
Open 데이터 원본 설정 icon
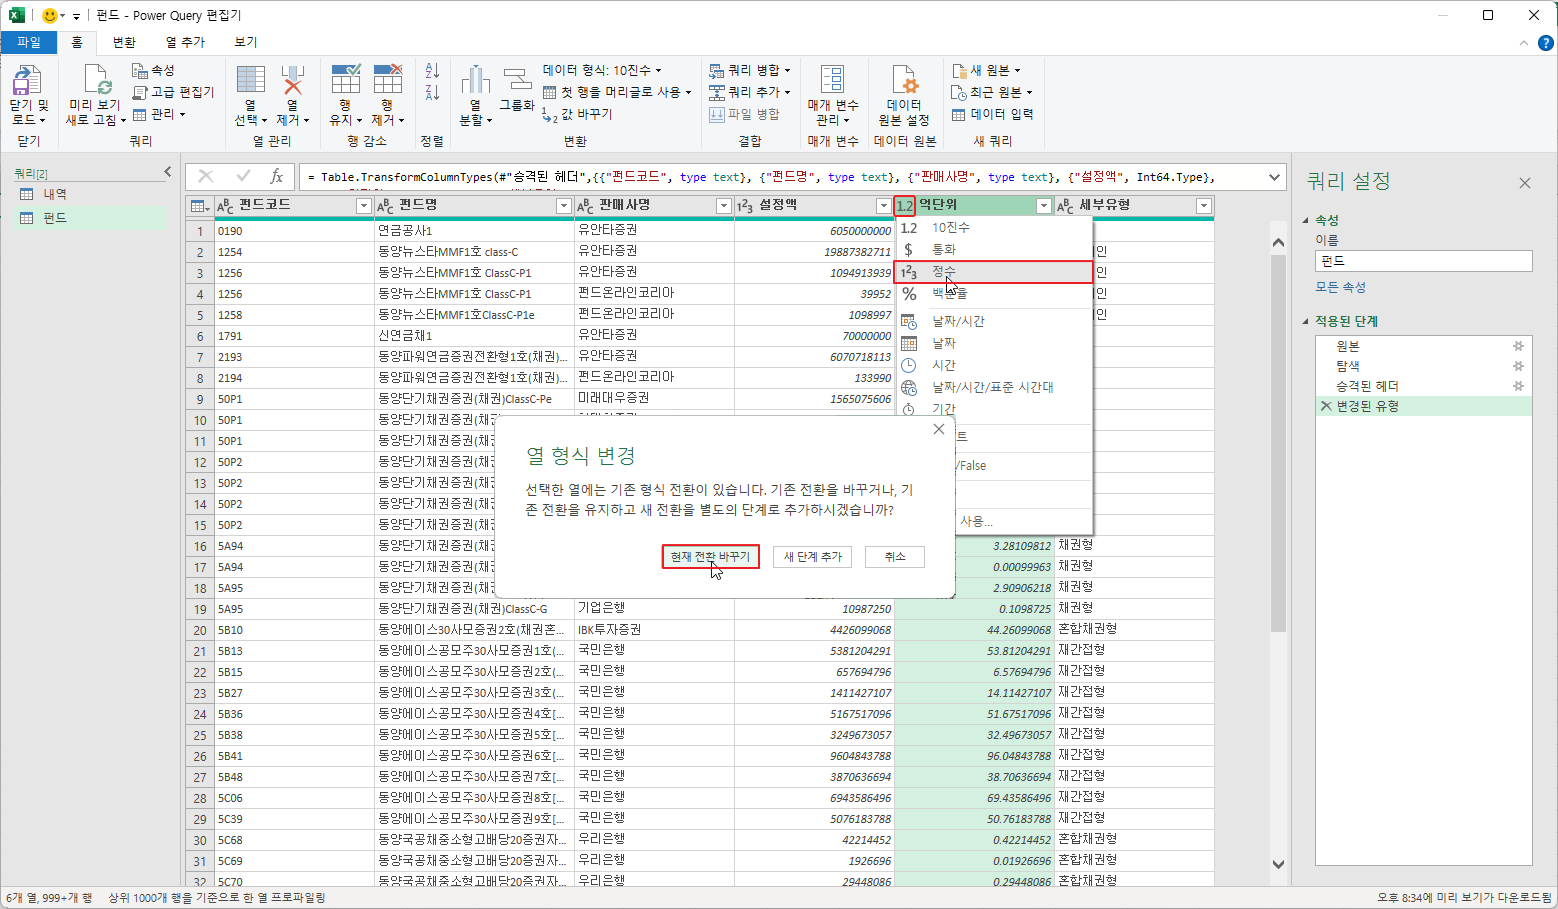pos(904,80)
